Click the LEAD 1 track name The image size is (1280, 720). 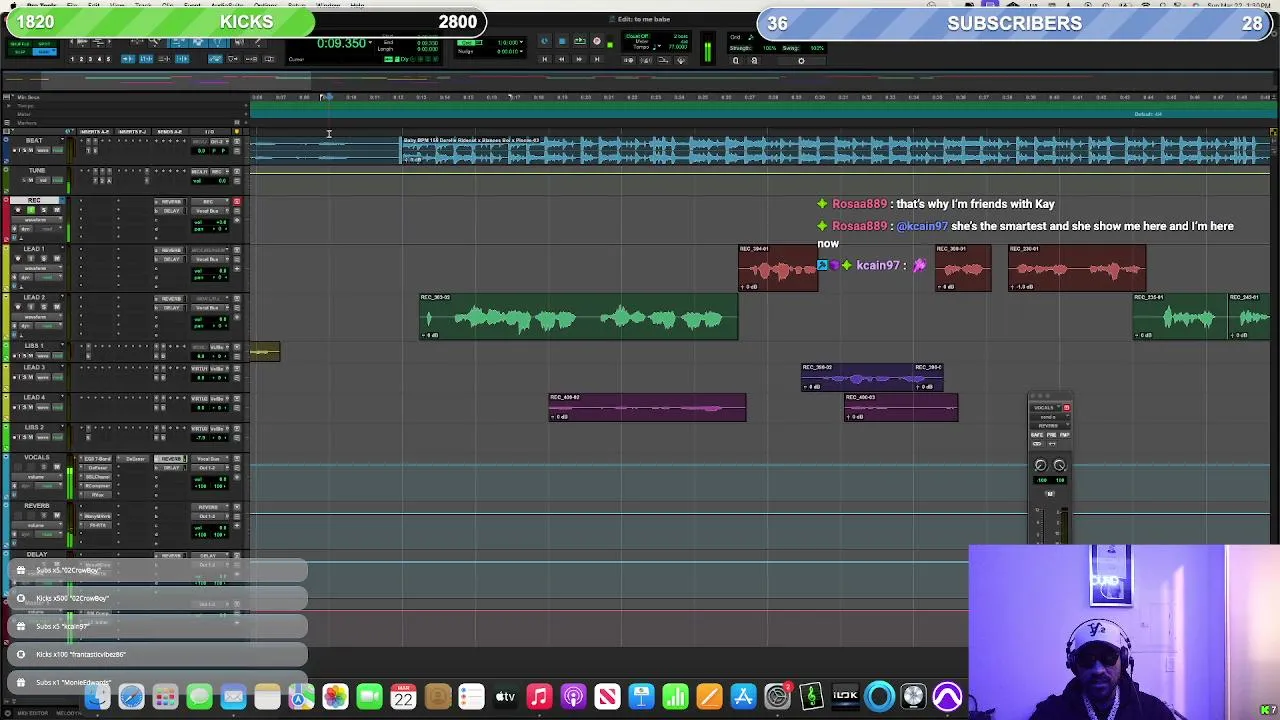34,248
